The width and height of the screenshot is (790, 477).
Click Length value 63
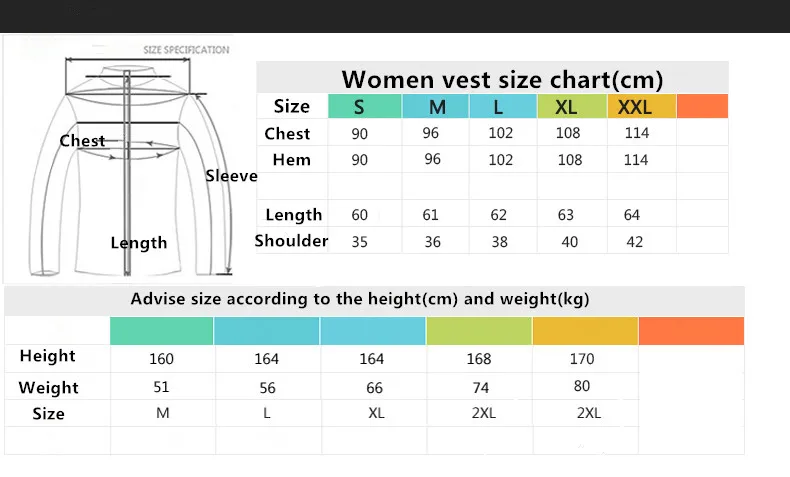click(x=566, y=215)
